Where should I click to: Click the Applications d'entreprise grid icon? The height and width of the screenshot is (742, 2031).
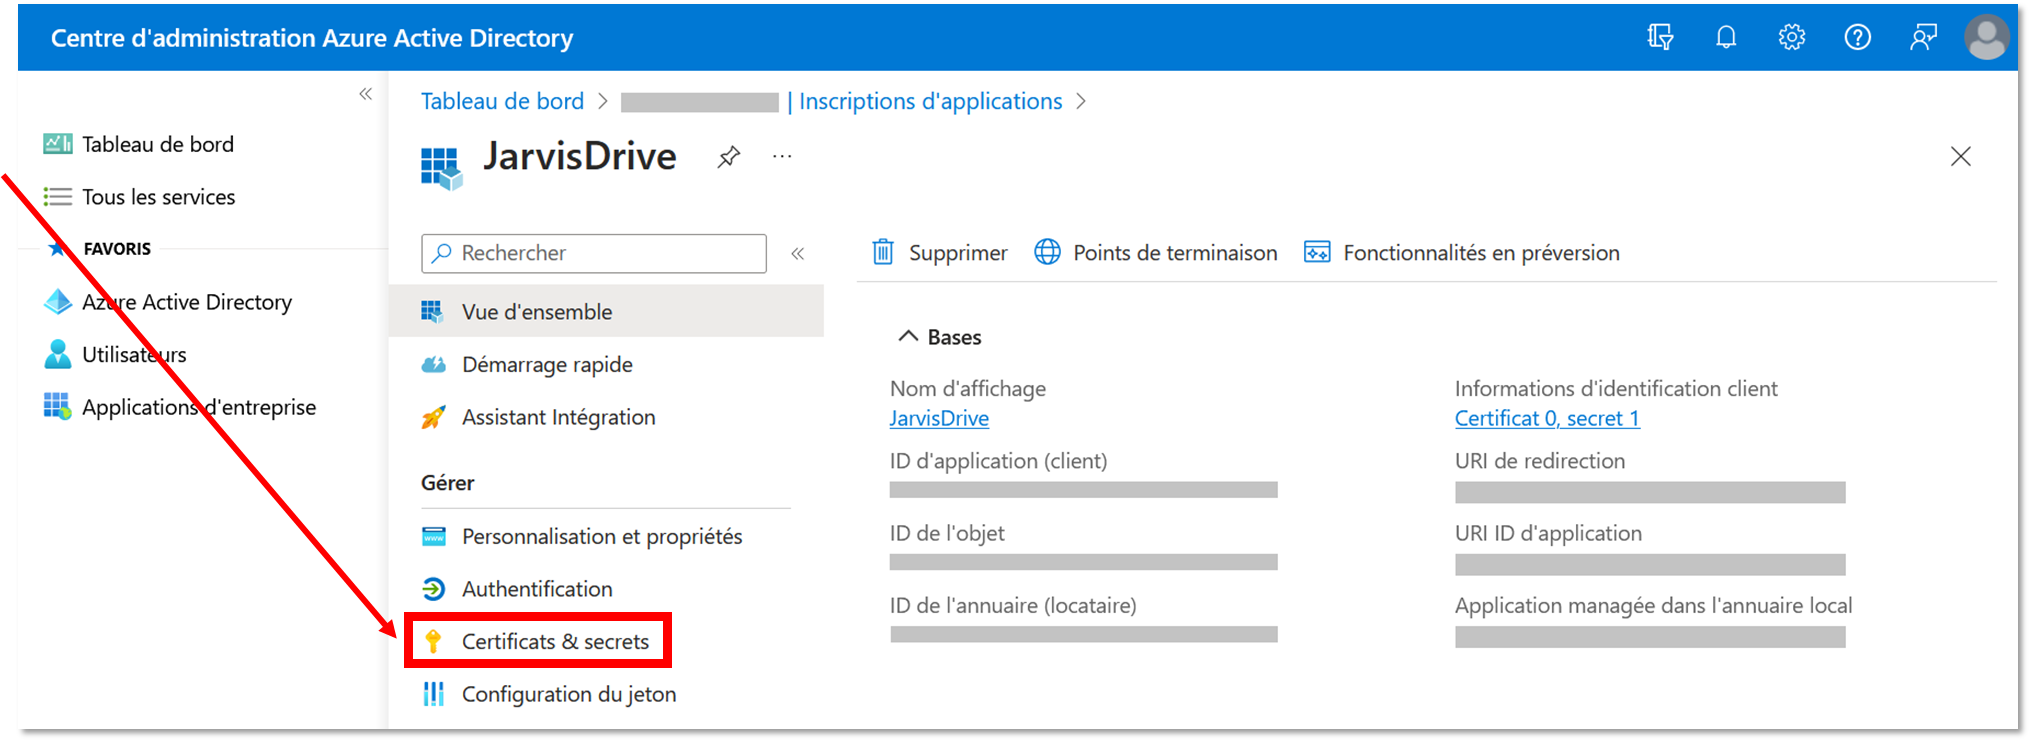[58, 406]
